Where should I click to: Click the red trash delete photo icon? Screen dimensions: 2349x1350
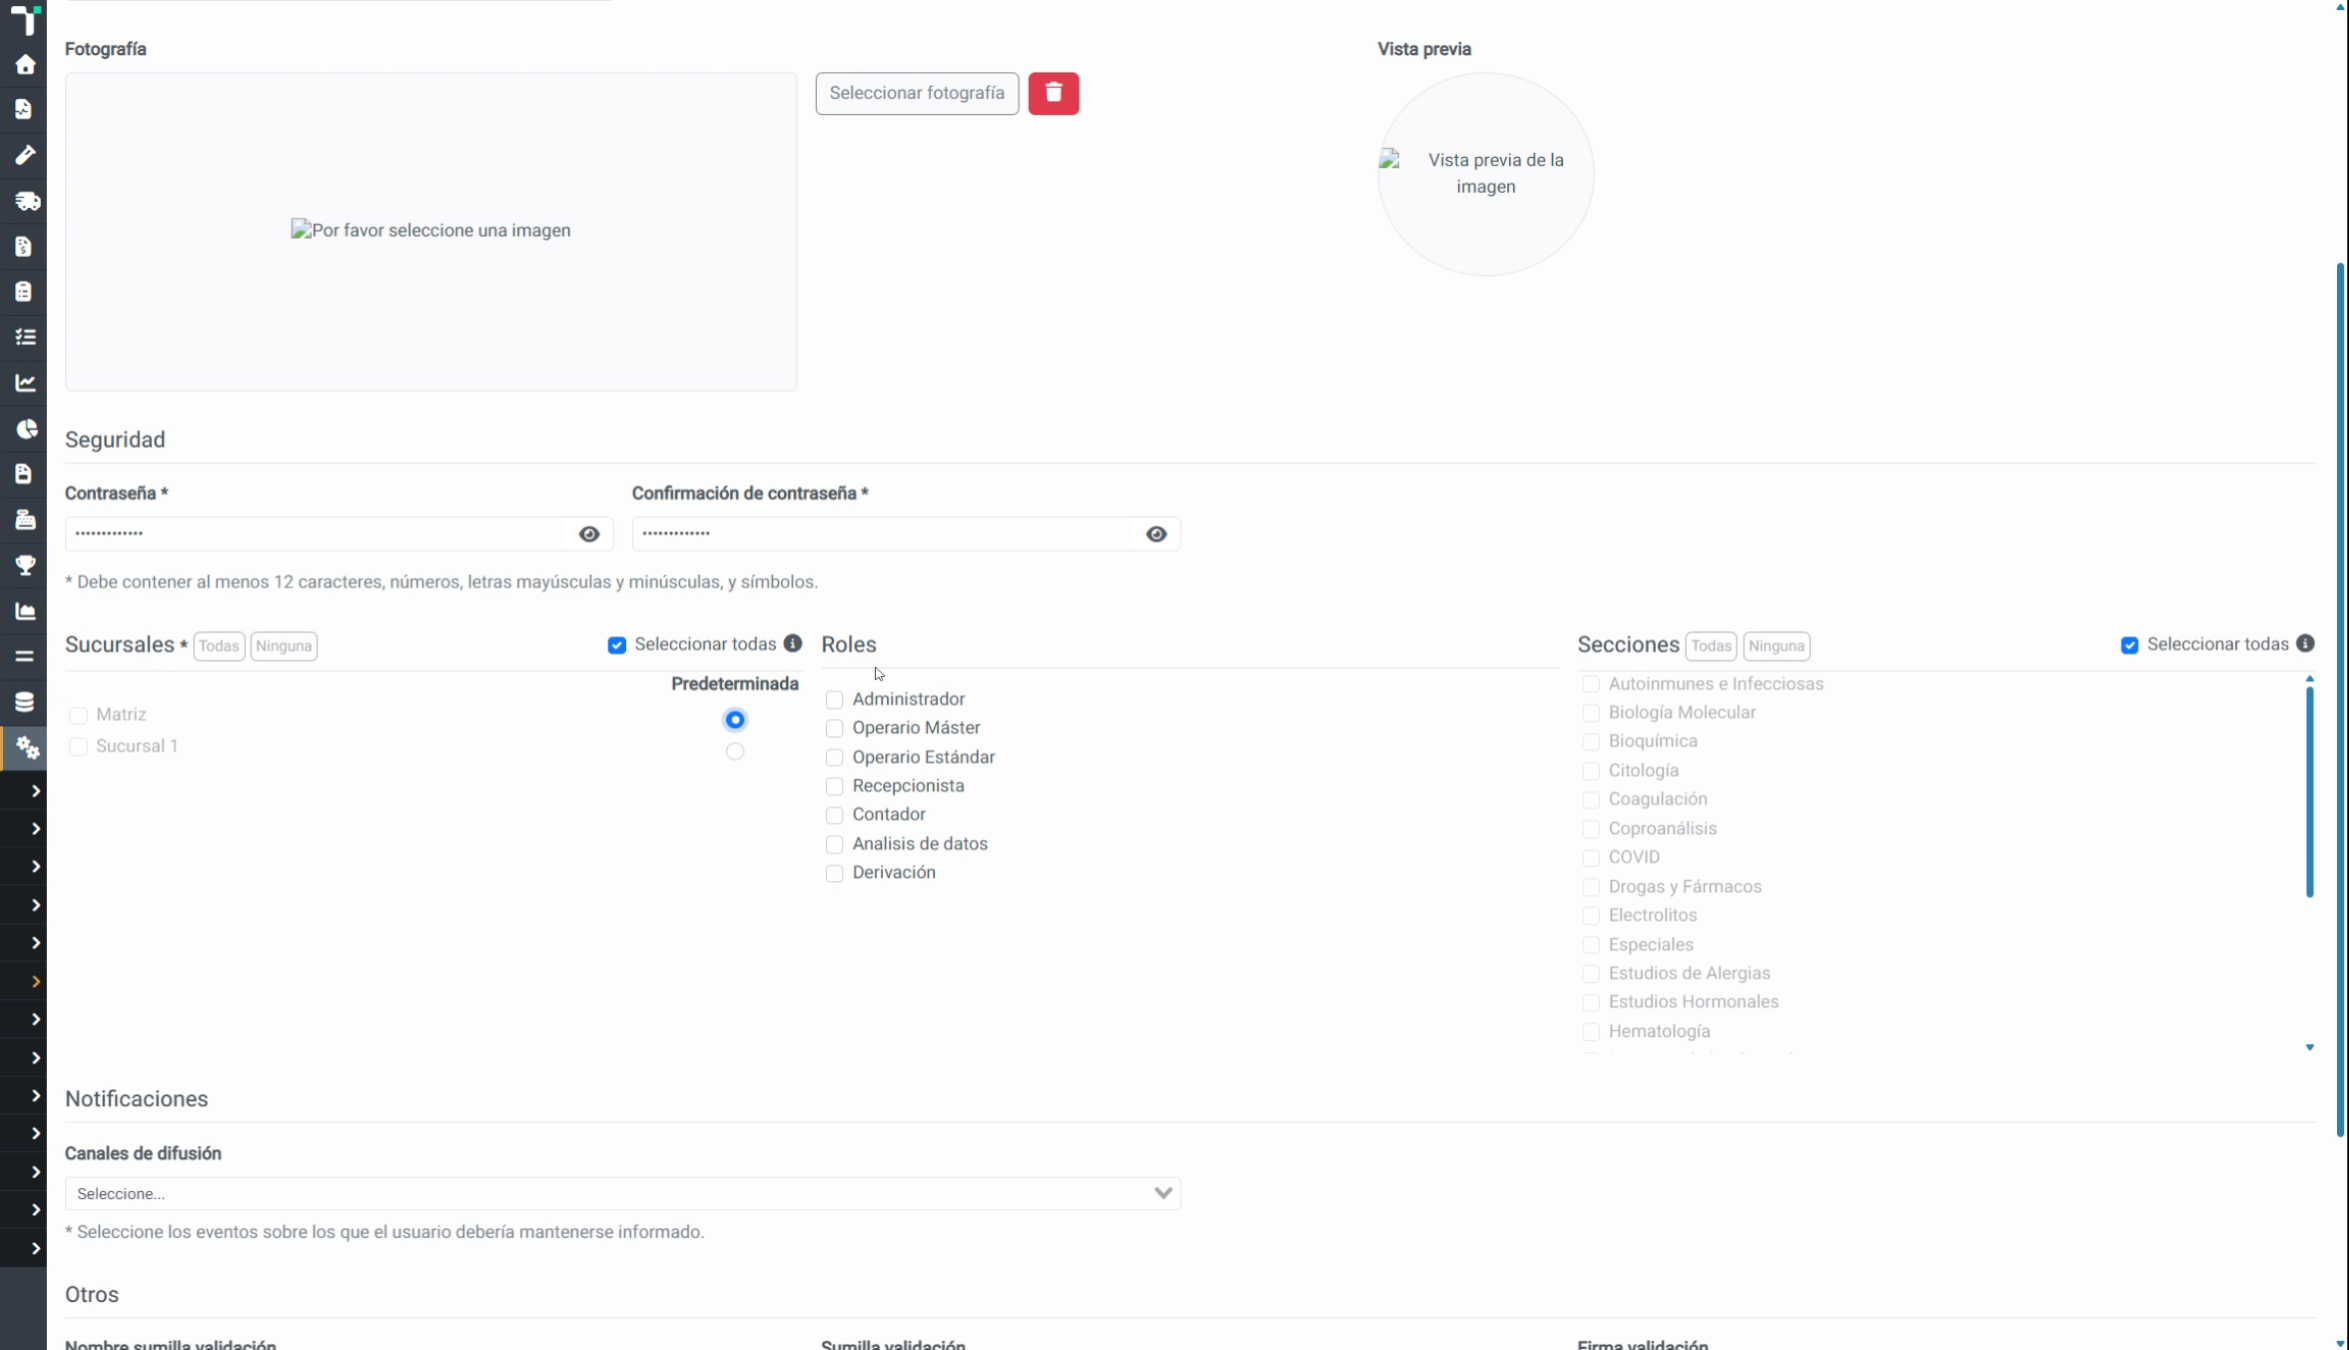[x=1053, y=93]
